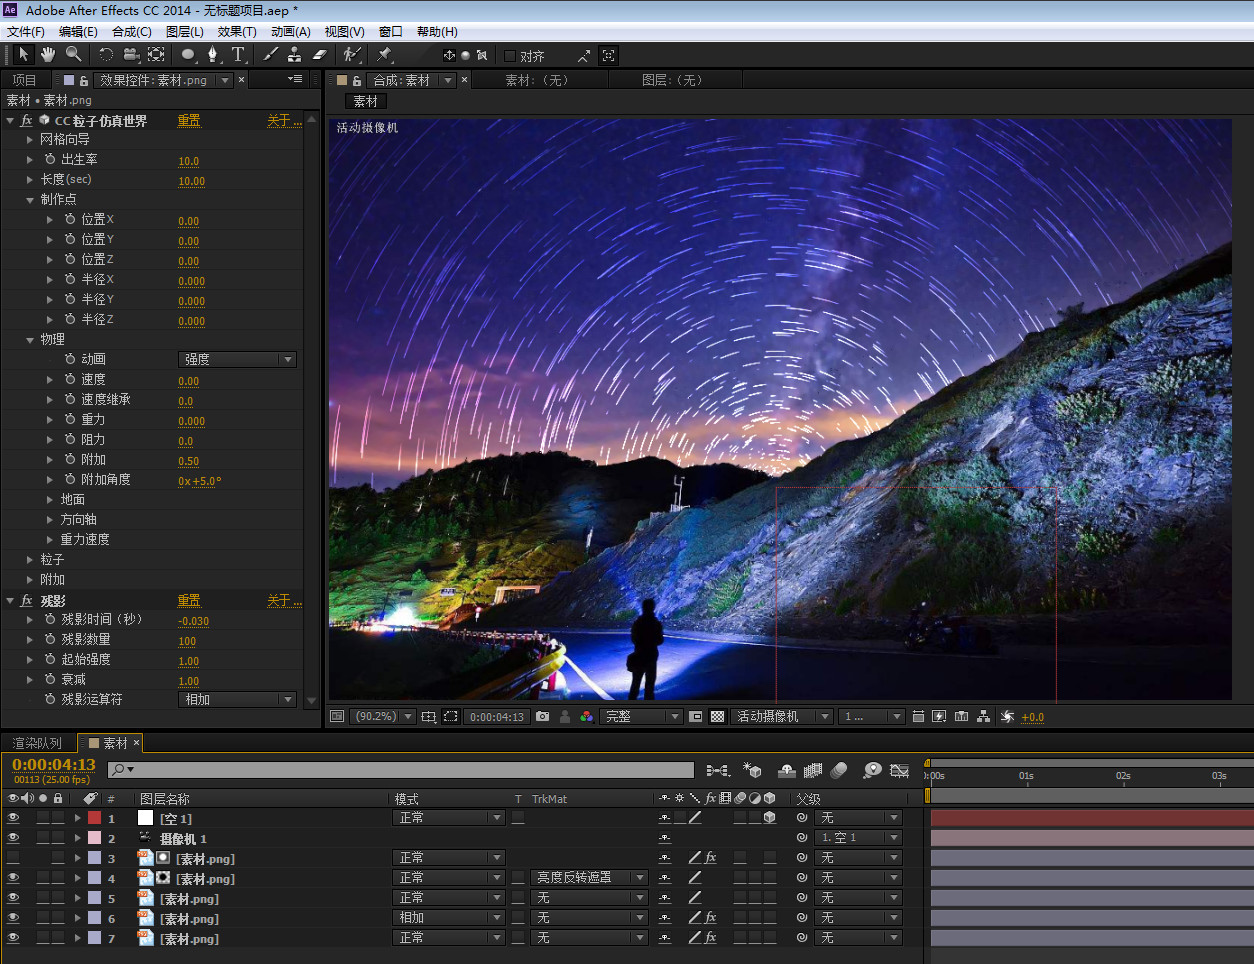Click the 出生率 value 10.0
1254x964 pixels.
[188, 161]
